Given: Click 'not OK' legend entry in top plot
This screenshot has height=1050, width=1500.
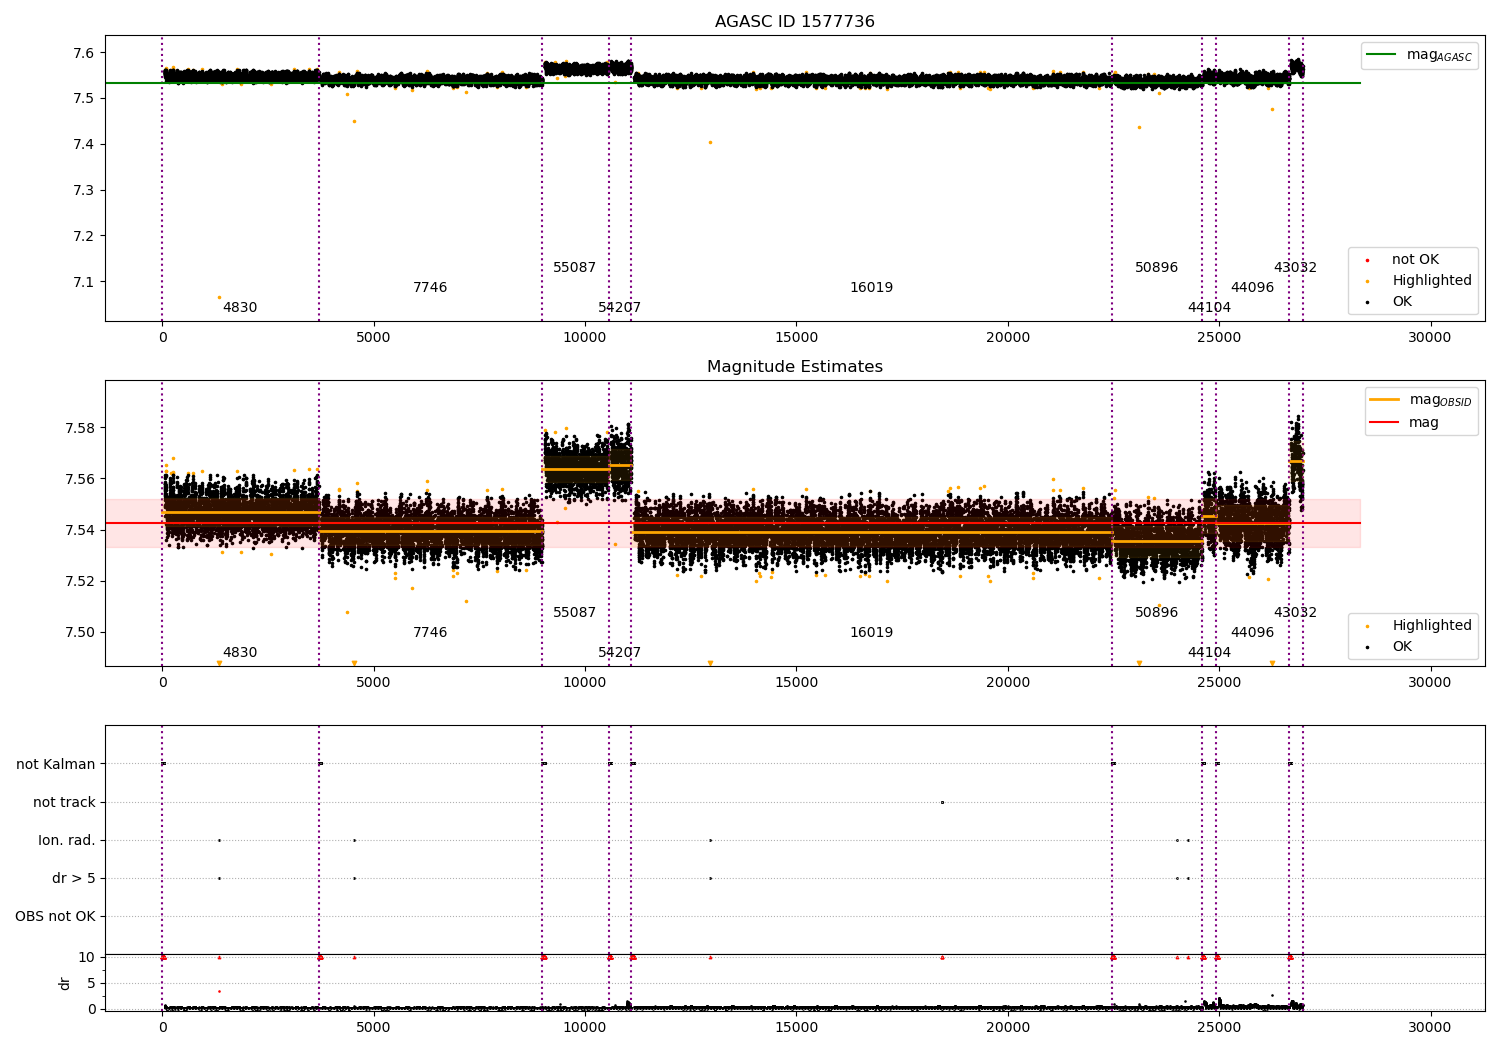Looking at the screenshot, I should pyautogui.click(x=1402, y=260).
